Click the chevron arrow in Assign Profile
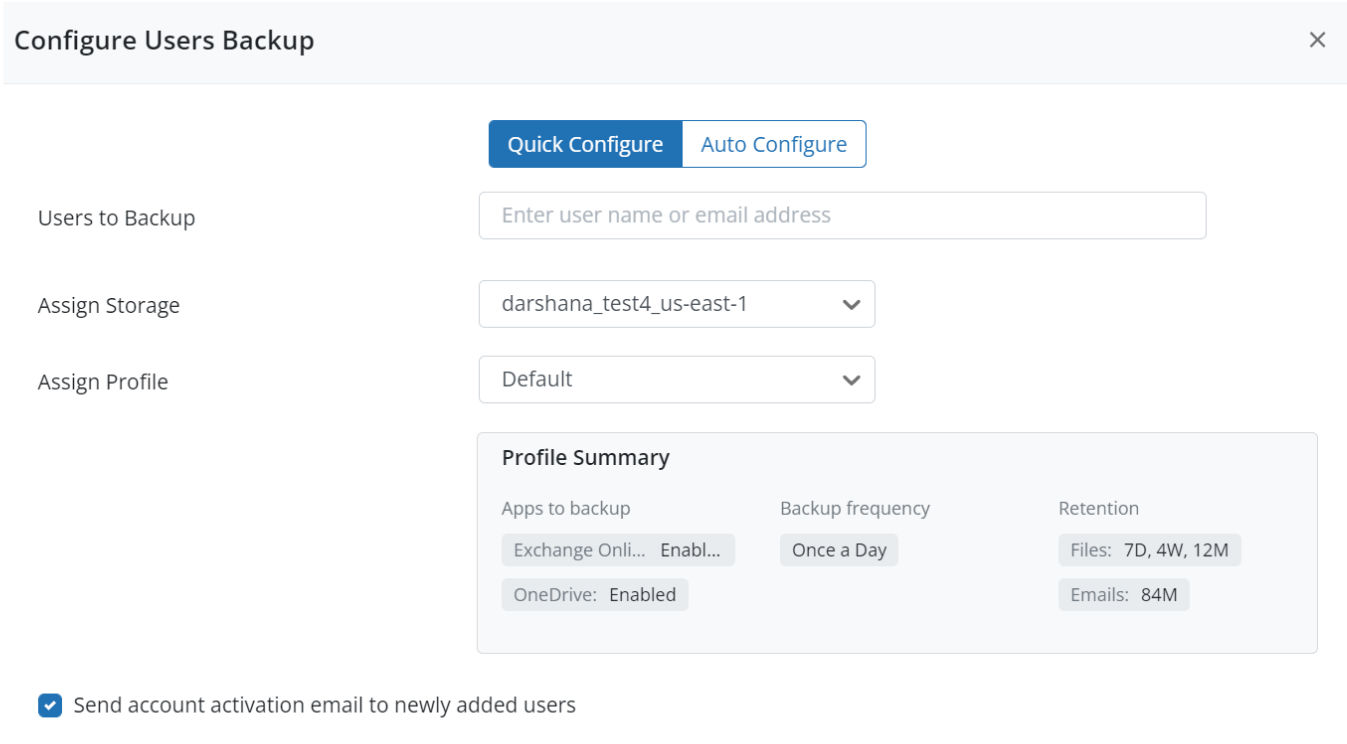The image size is (1347, 744). 851,381
